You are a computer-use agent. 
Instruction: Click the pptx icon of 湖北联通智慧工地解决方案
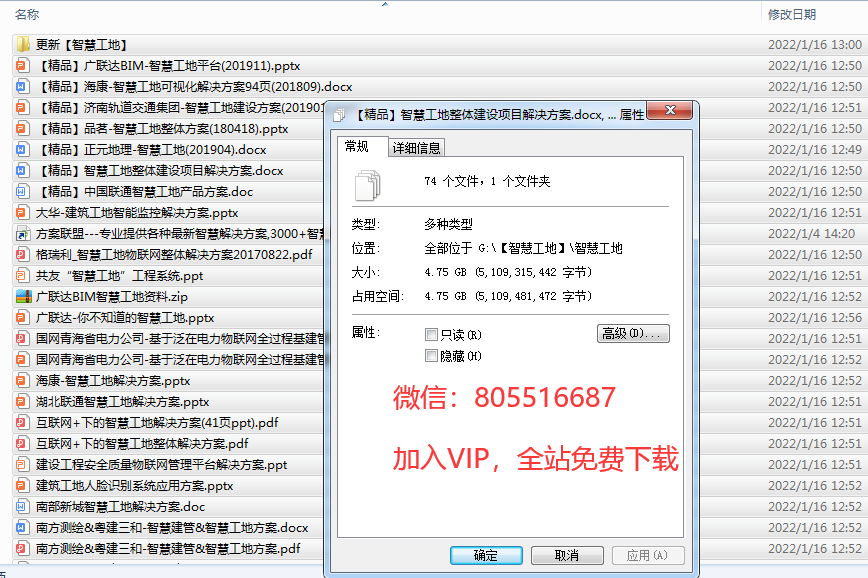pos(22,402)
